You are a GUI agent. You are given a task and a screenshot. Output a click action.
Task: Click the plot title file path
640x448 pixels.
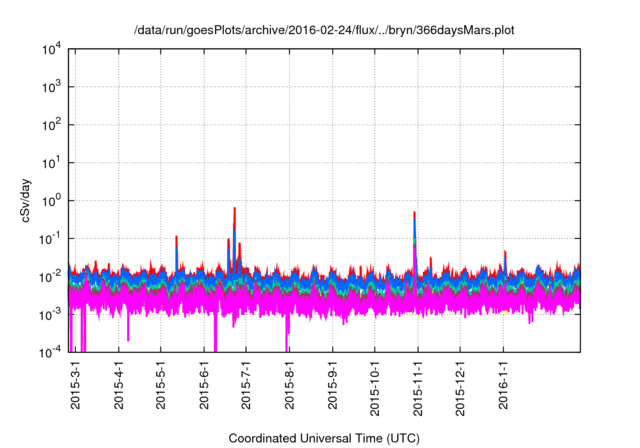324,30
